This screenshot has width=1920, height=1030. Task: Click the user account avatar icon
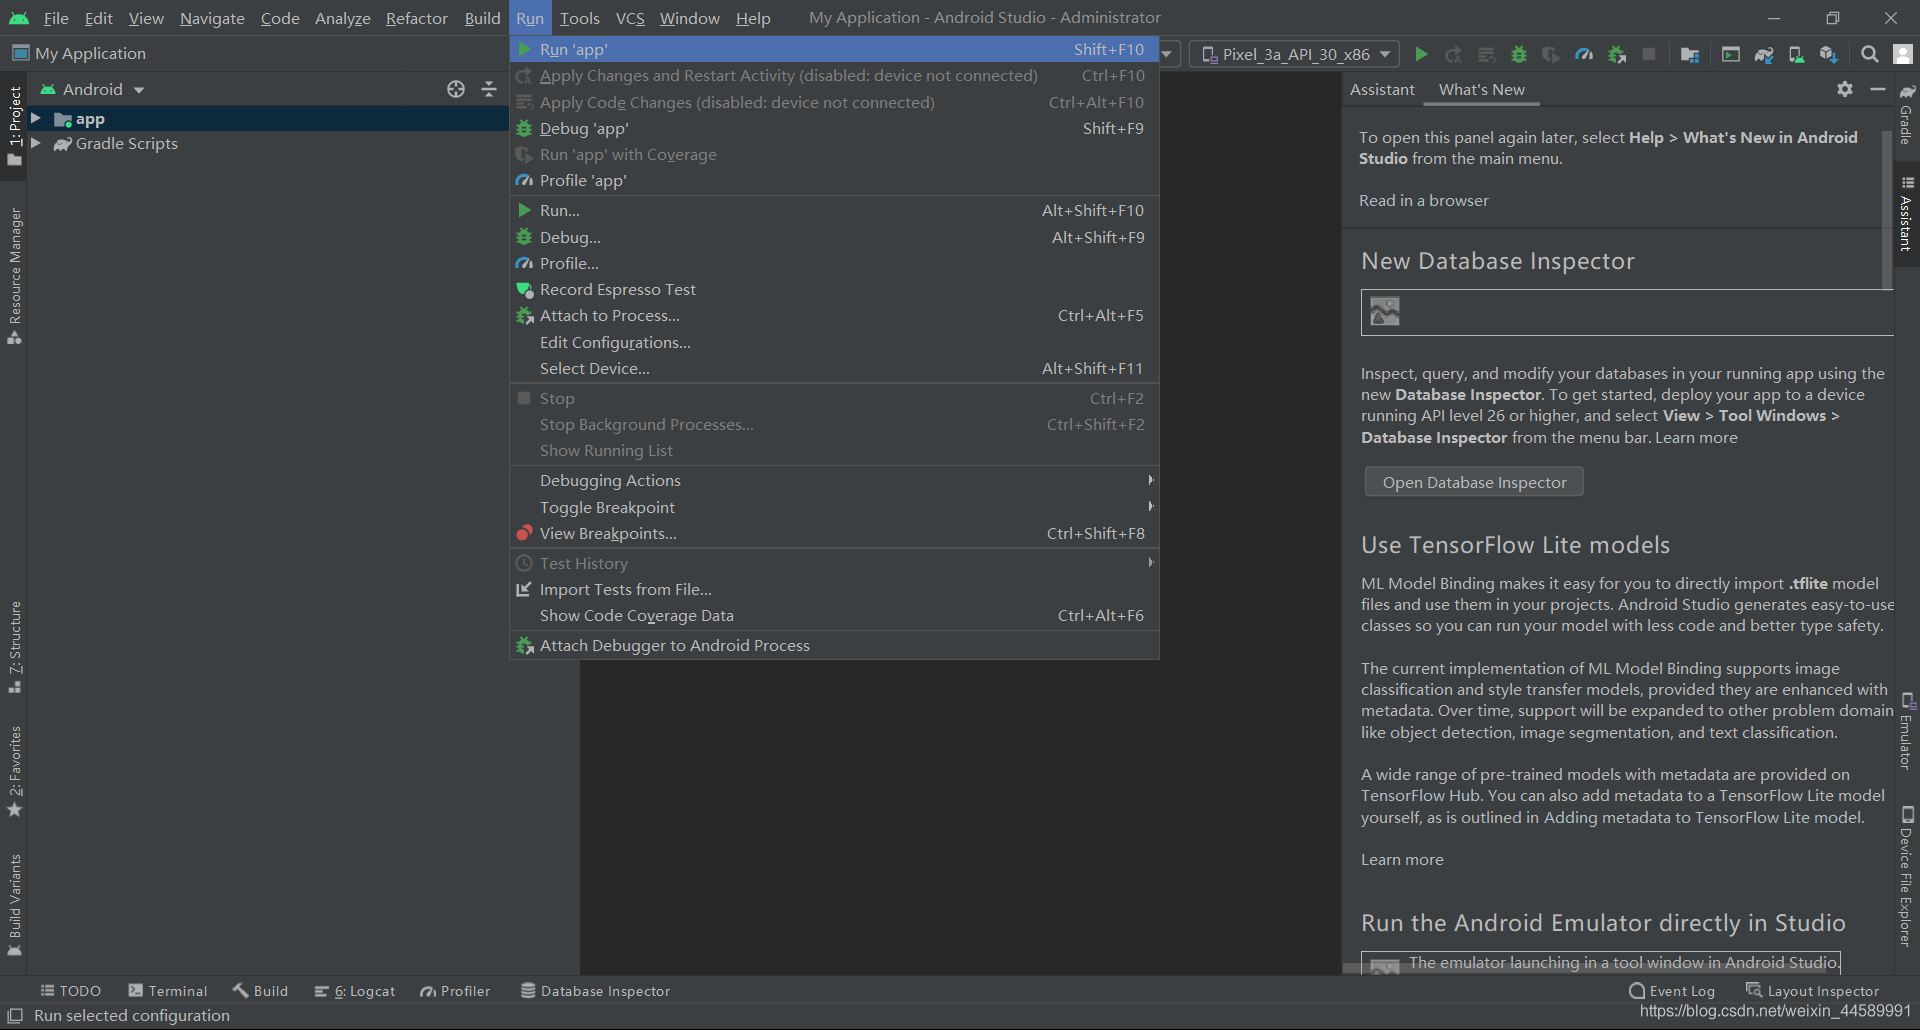(x=1903, y=54)
